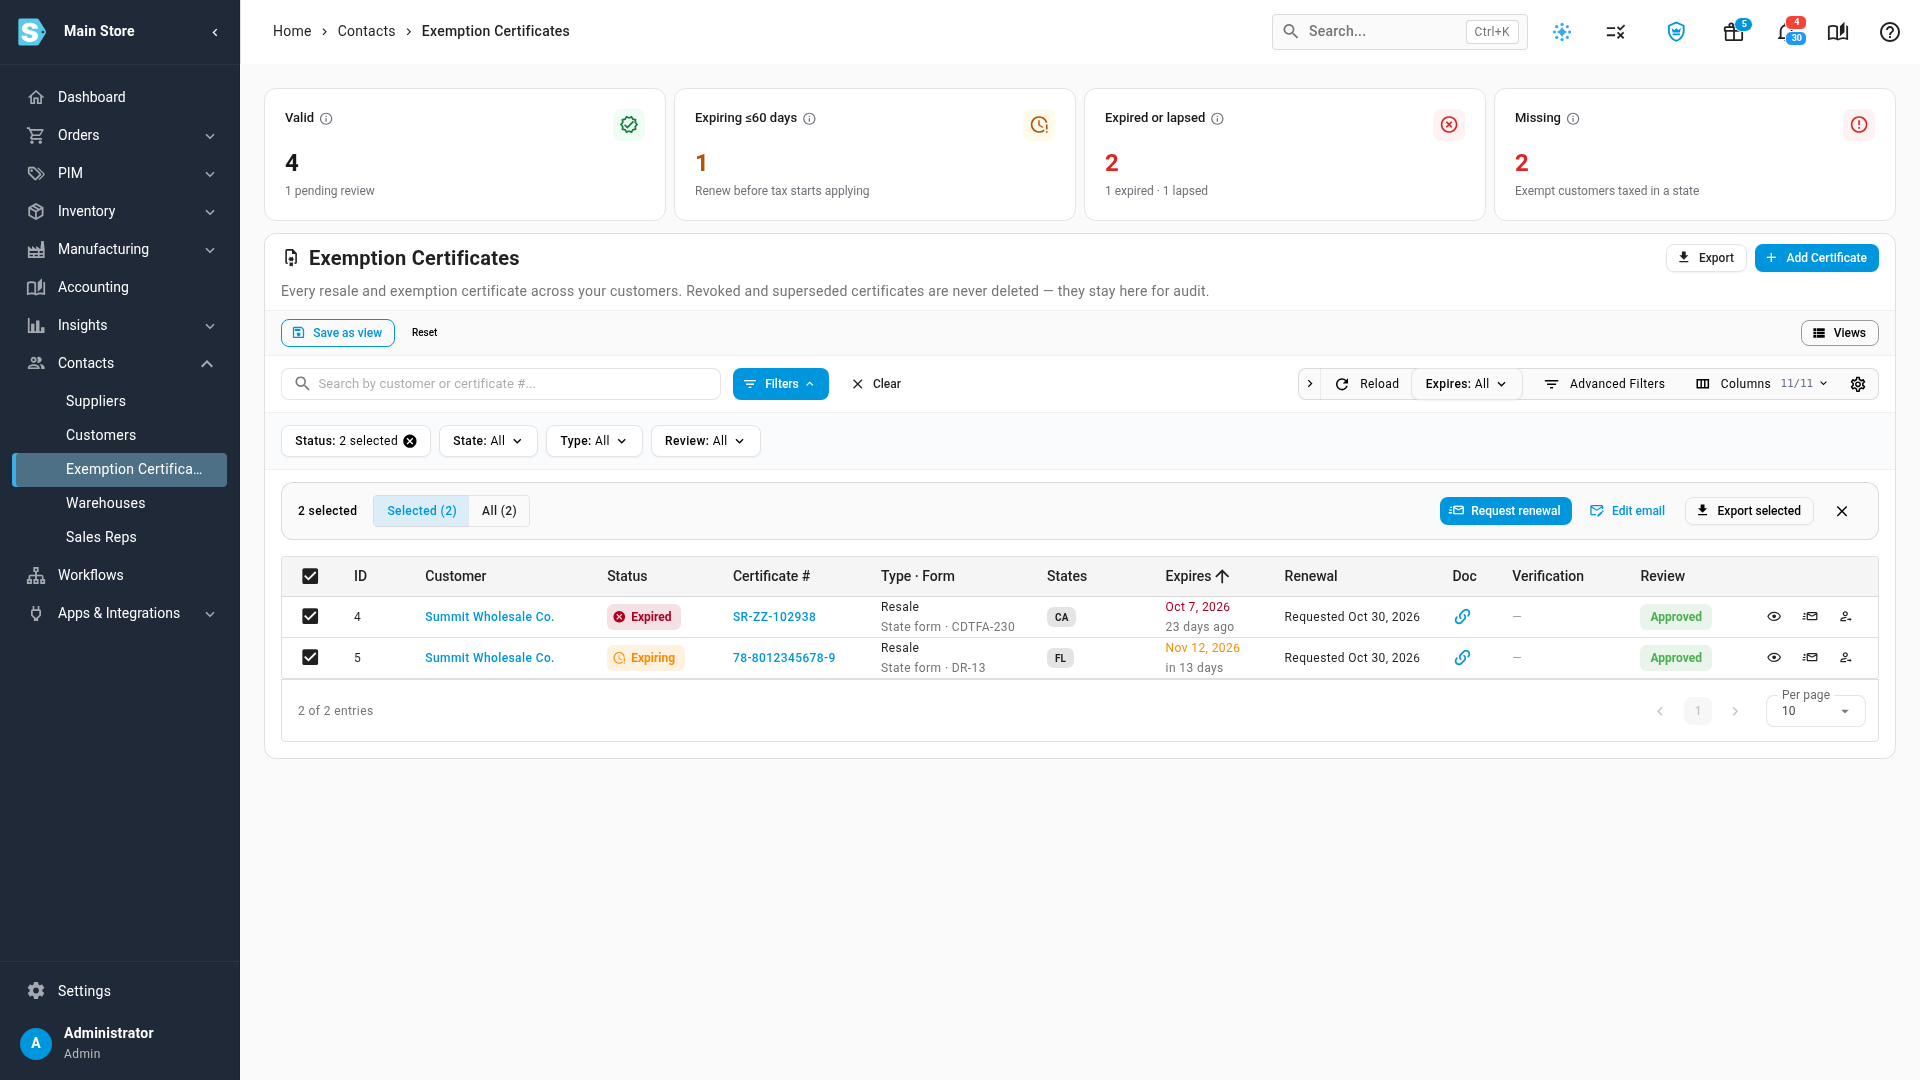Click the help question mark icon
Image resolution: width=1920 pixels, height=1080 pixels.
[x=1890, y=32]
